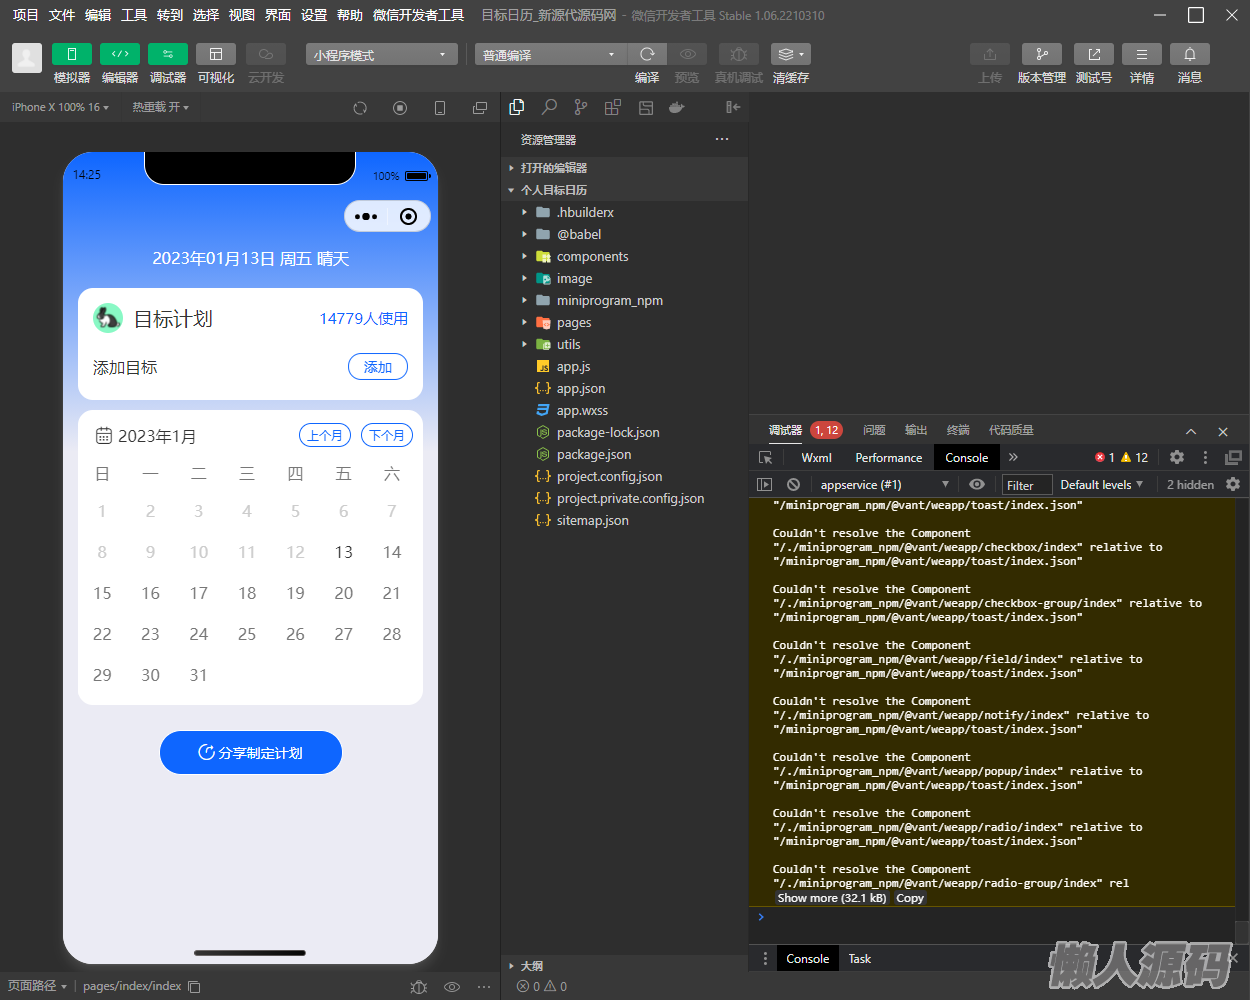
Task: Click the details button icon
Action: [1141, 54]
